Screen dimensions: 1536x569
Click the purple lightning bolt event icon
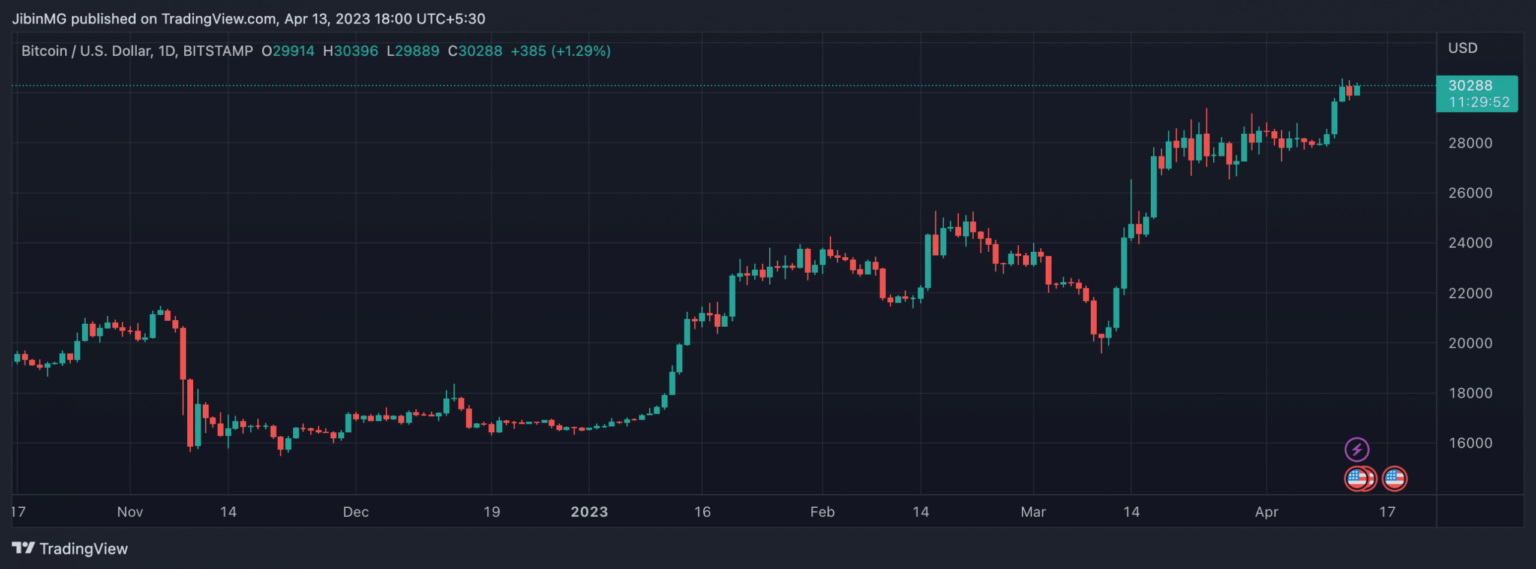tap(1357, 449)
